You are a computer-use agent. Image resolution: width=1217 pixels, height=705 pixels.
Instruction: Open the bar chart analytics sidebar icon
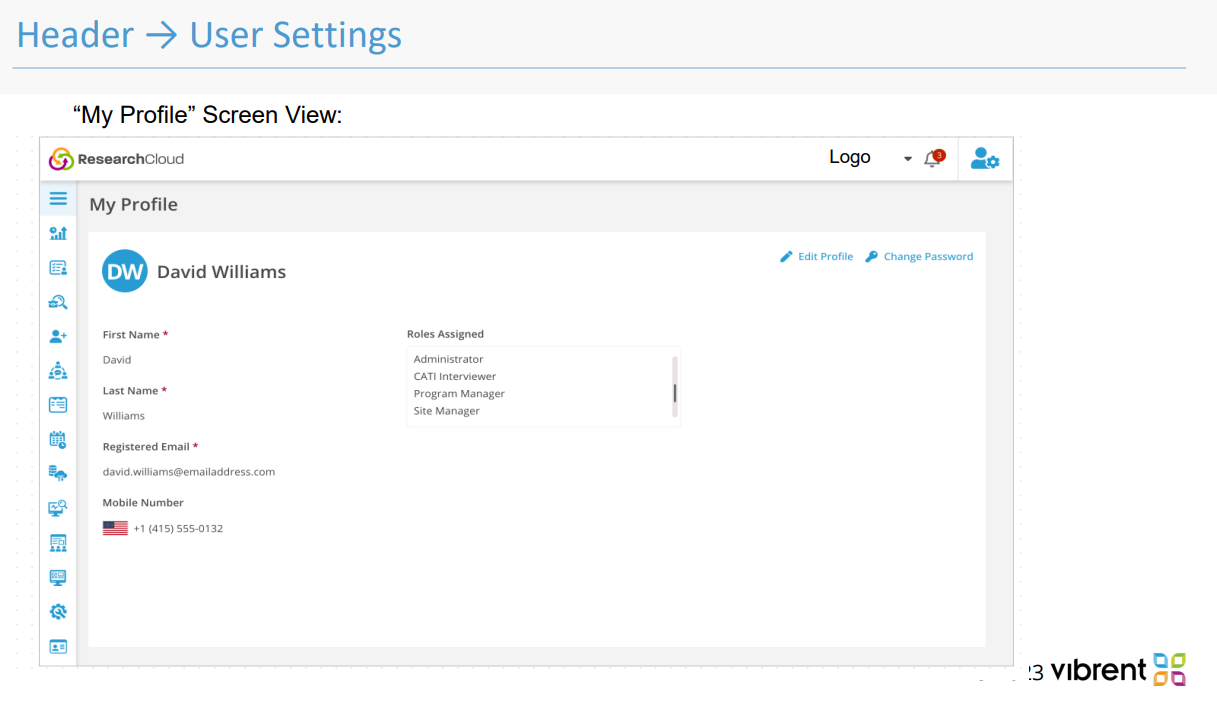[x=58, y=233]
